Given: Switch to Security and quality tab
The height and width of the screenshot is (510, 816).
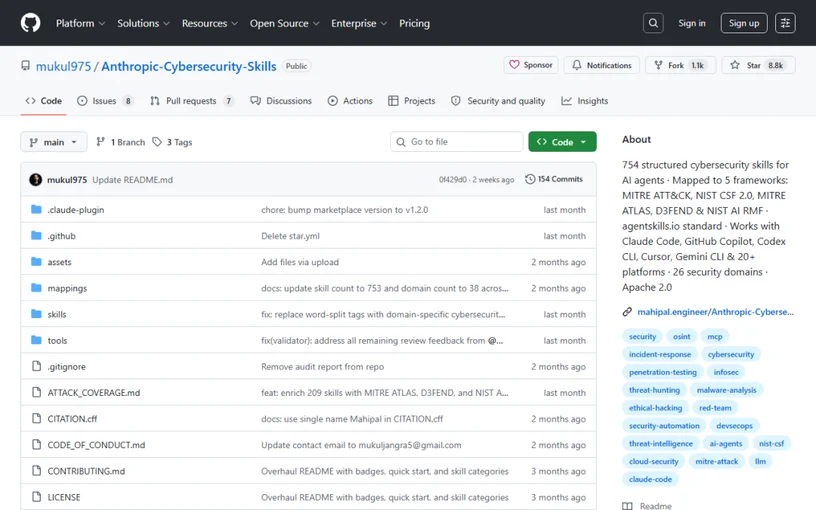Looking at the screenshot, I should tap(498, 101).
